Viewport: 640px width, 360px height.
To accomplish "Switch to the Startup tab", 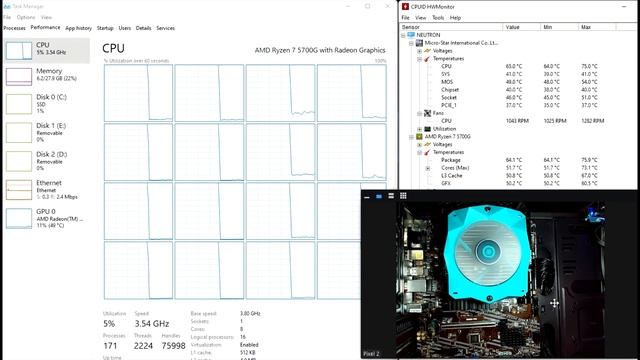I will point(105,28).
